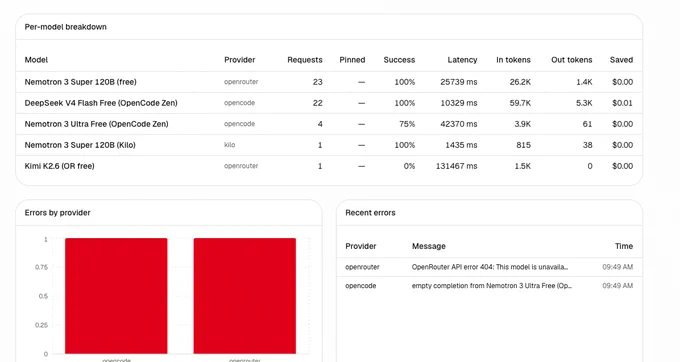Click the 23 requests value

(x=317, y=82)
